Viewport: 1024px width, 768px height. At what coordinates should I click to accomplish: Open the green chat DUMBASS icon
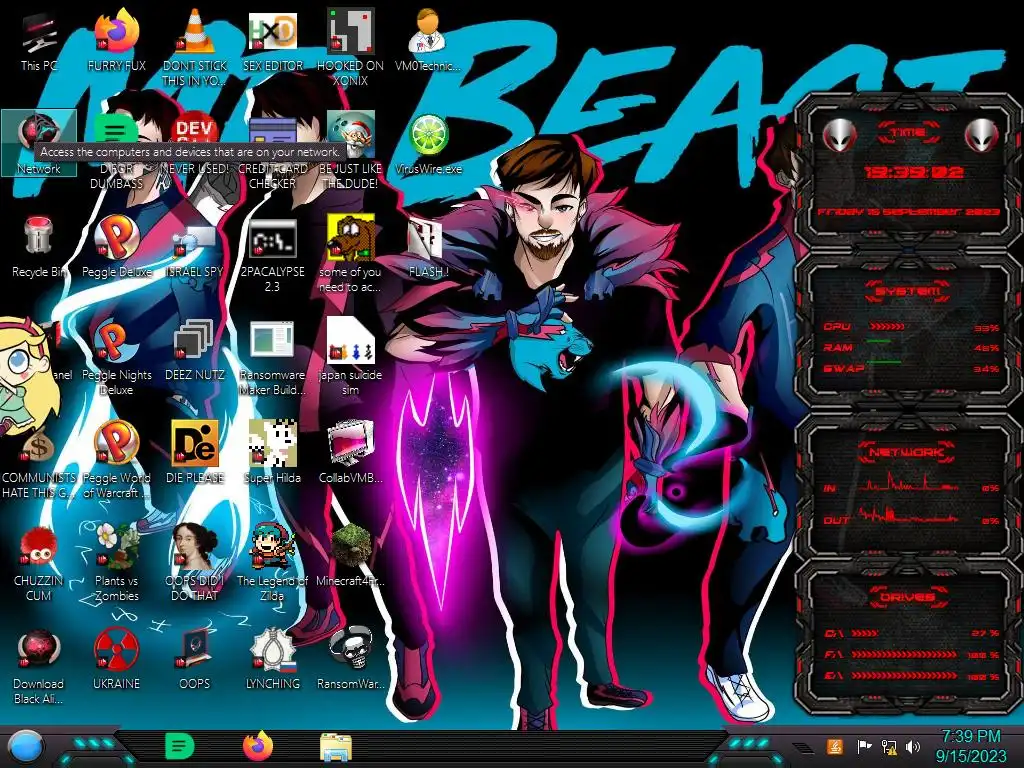116,150
